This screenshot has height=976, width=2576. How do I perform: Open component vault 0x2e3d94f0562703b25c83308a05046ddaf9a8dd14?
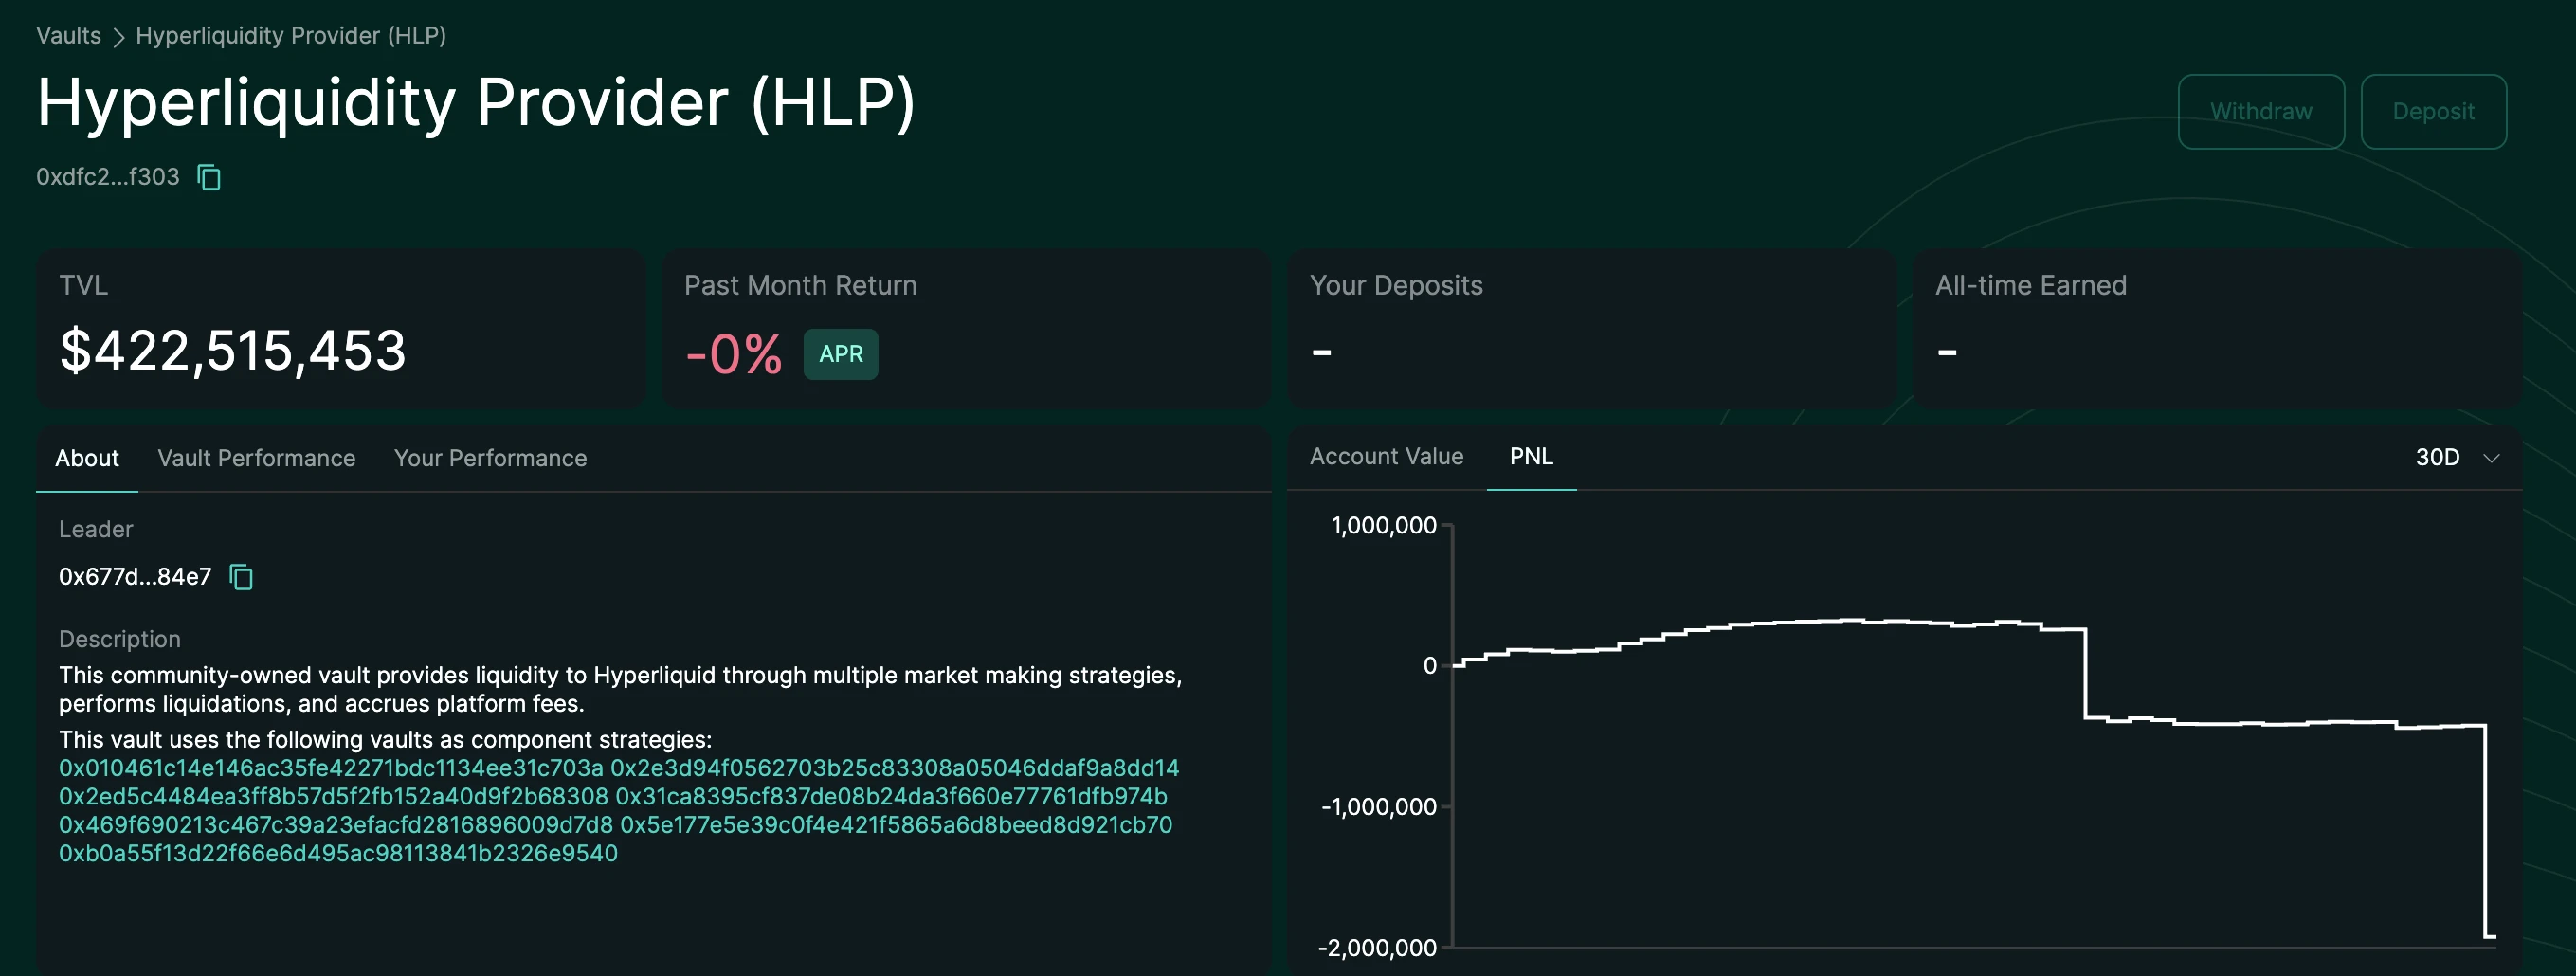click(895, 768)
